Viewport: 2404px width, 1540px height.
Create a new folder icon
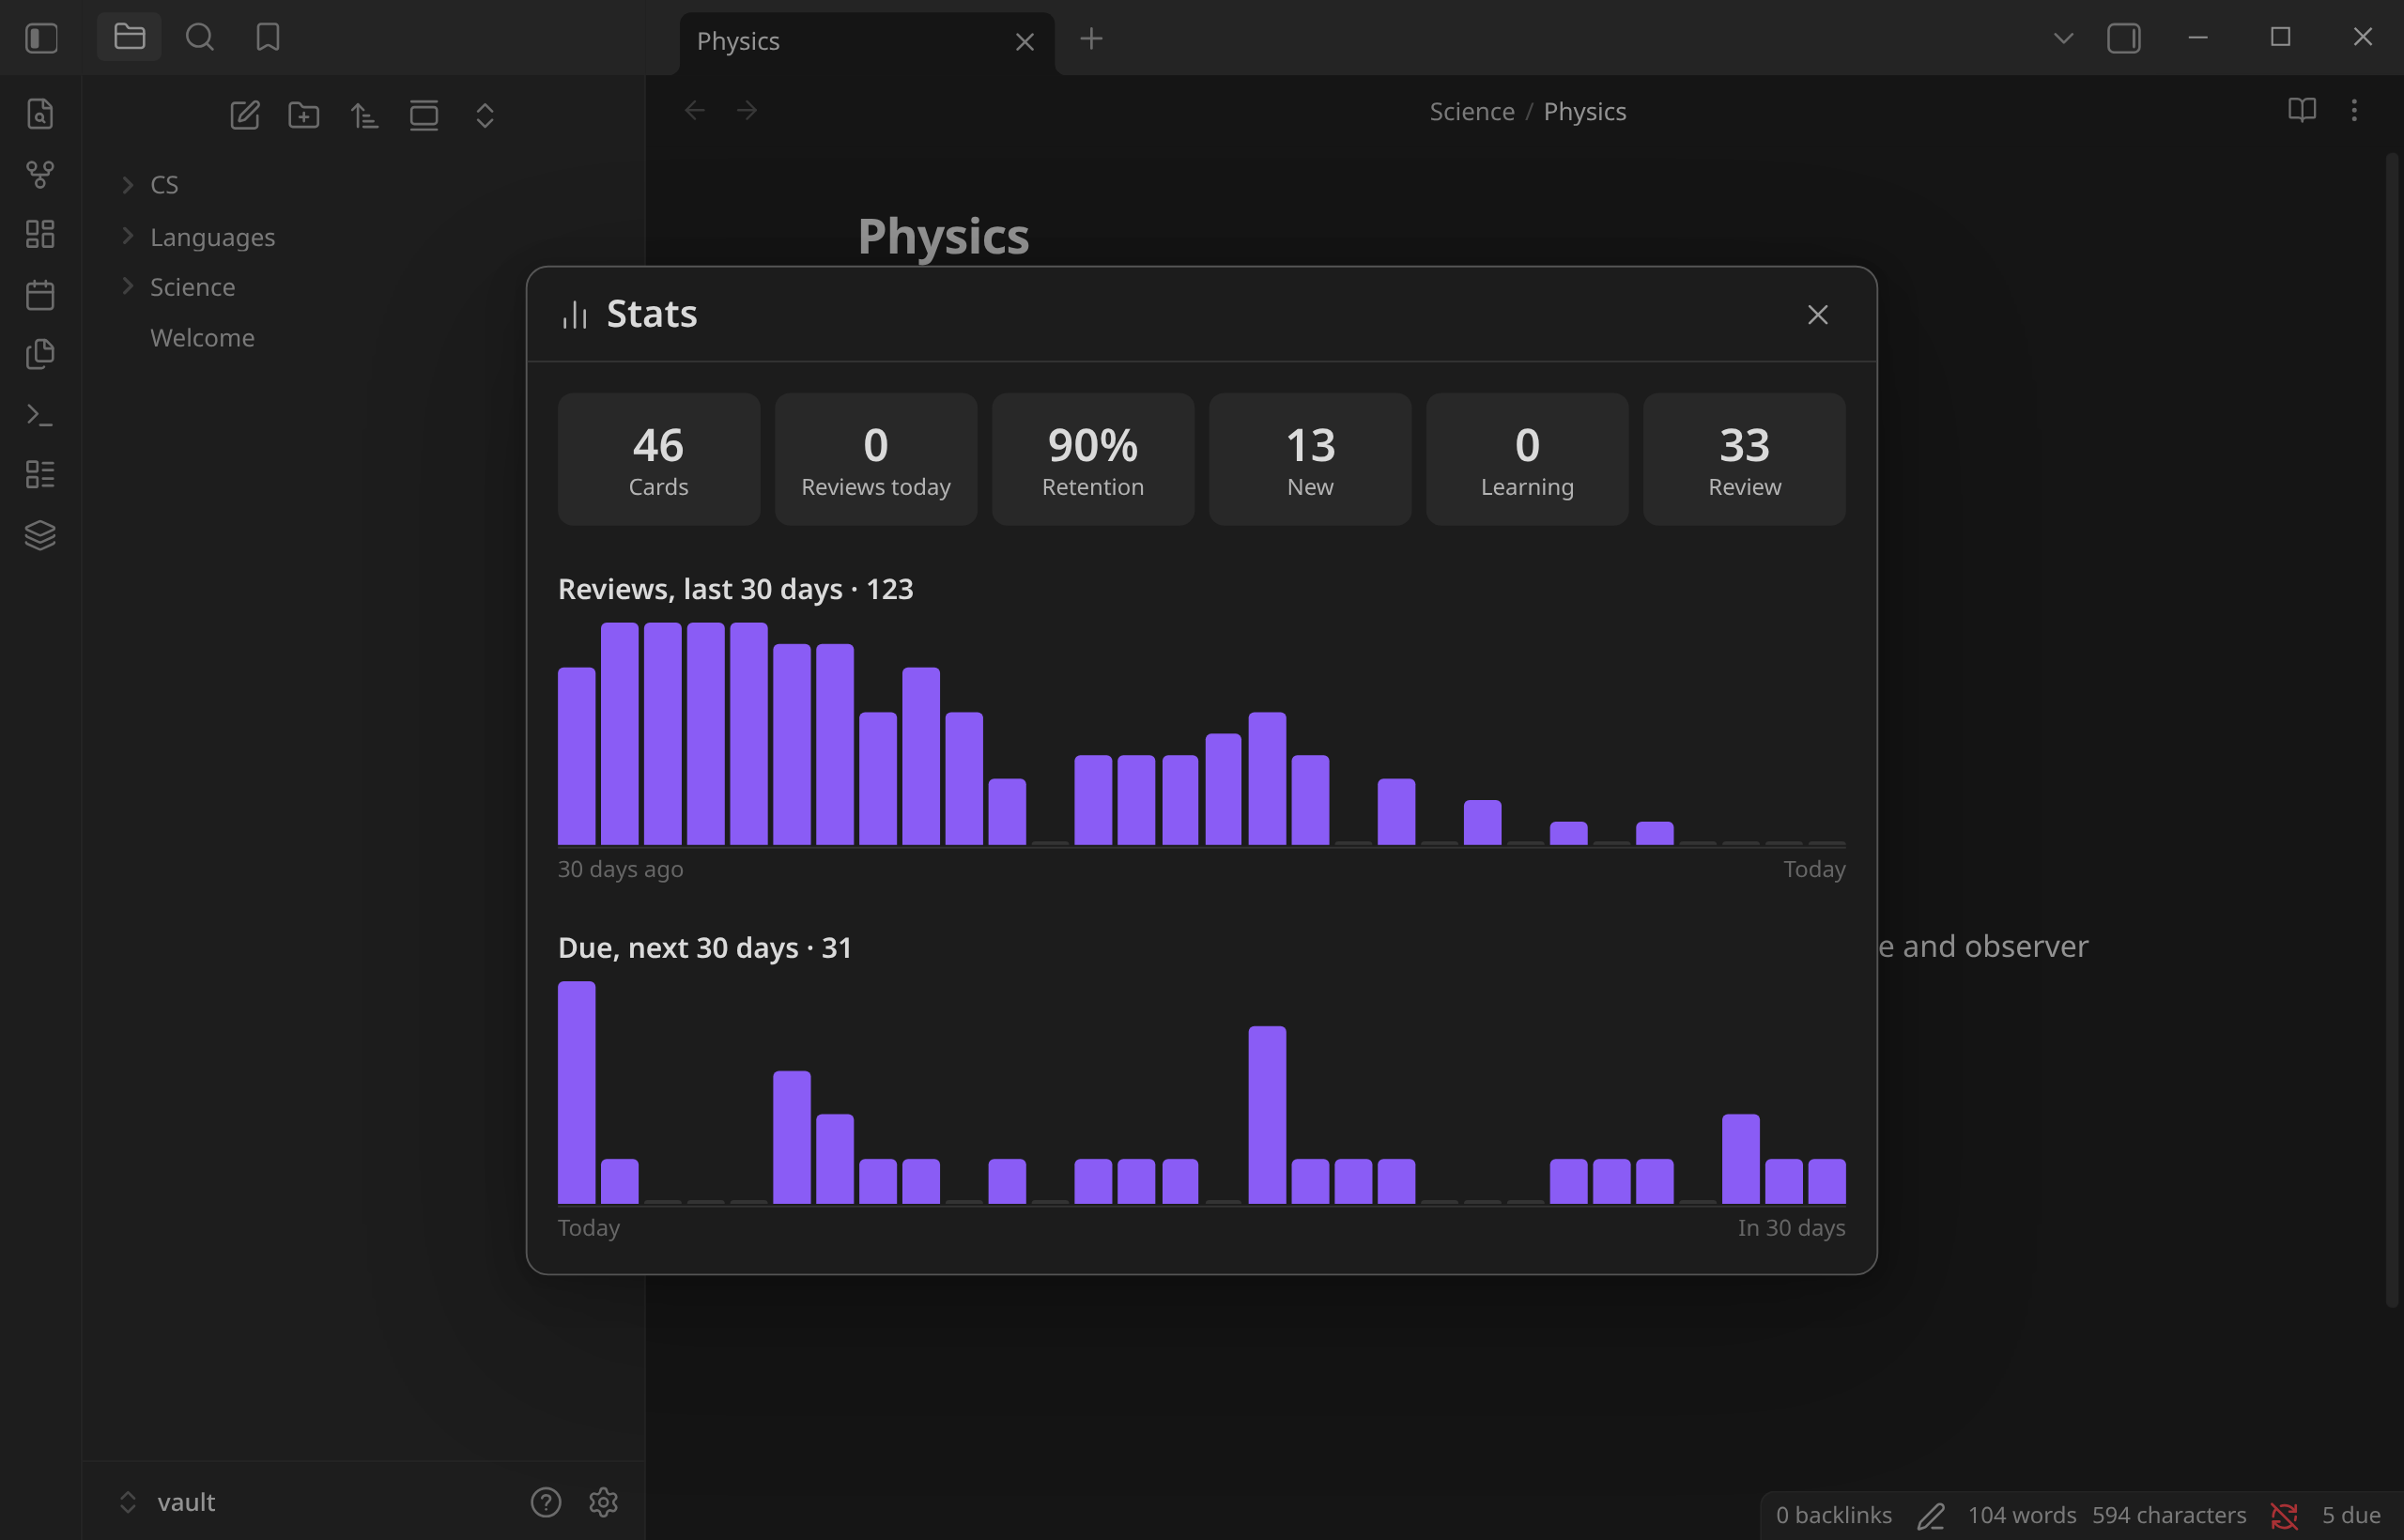pyautogui.click(x=304, y=115)
